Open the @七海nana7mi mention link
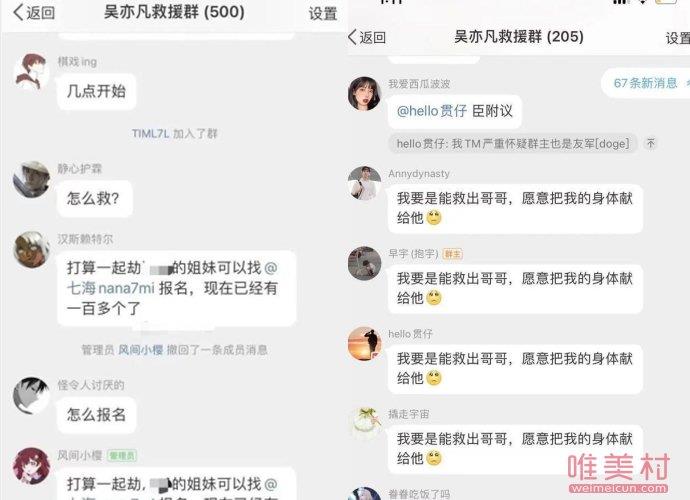The image size is (690, 500). tap(172, 278)
